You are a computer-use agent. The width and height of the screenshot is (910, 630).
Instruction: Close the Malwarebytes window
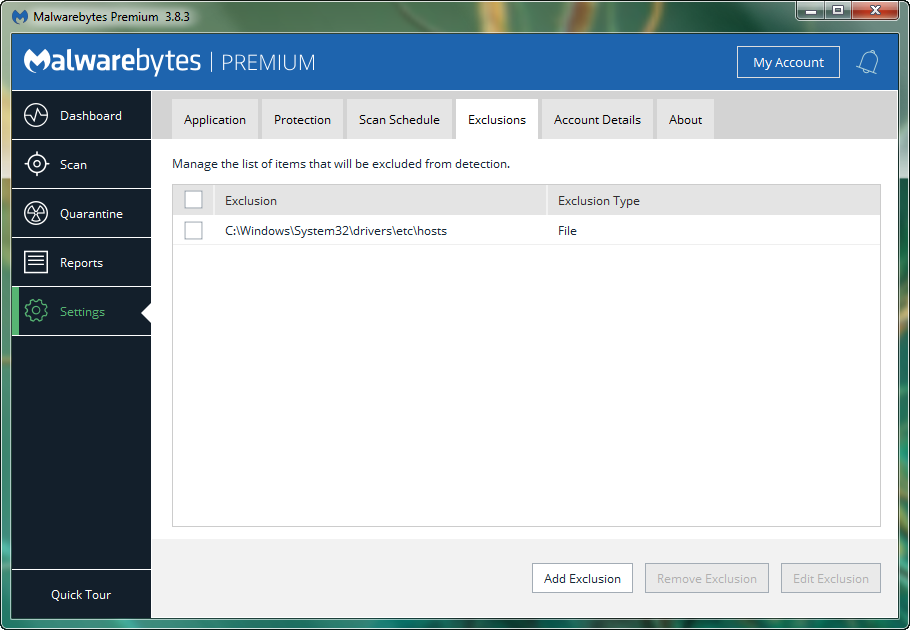(876, 10)
